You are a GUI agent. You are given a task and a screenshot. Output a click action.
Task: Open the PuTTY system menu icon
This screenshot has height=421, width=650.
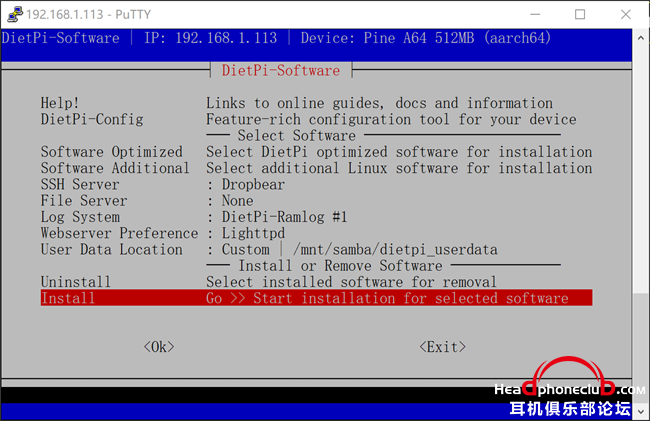click(15, 14)
